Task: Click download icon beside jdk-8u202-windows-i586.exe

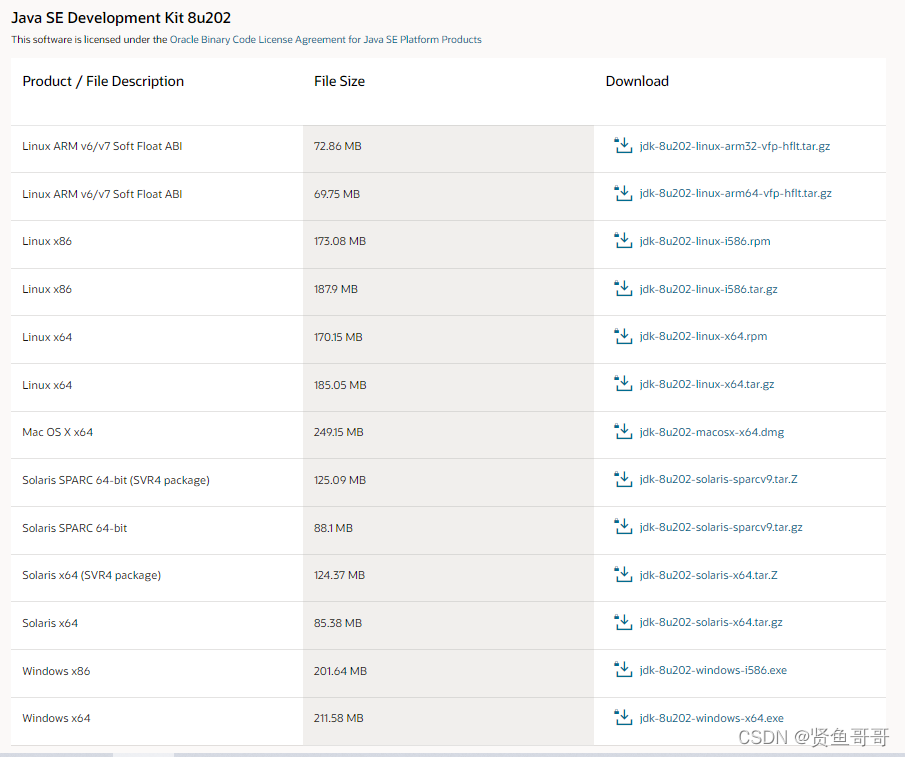Action: point(623,670)
